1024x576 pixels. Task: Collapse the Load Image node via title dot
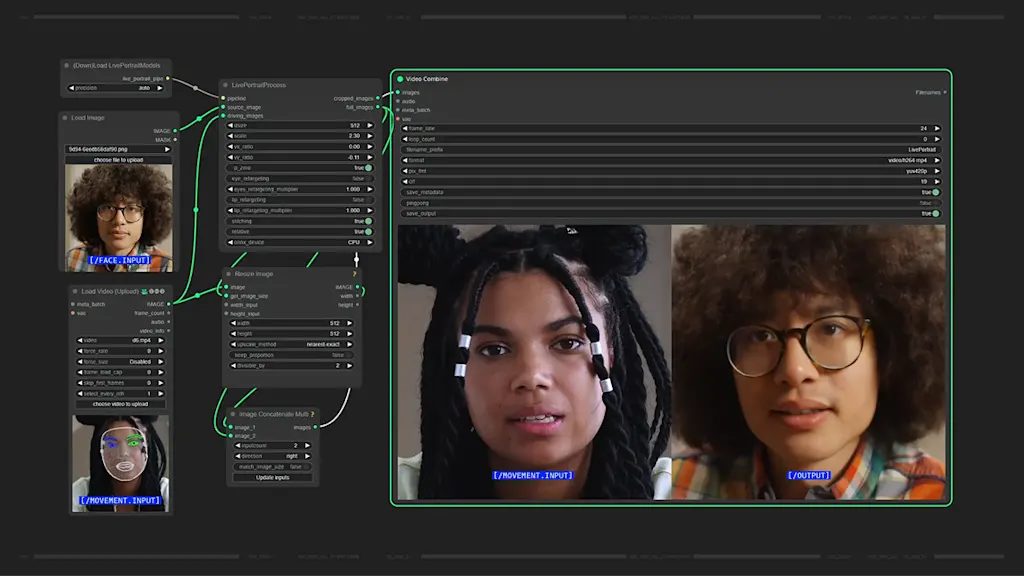[x=65, y=118]
